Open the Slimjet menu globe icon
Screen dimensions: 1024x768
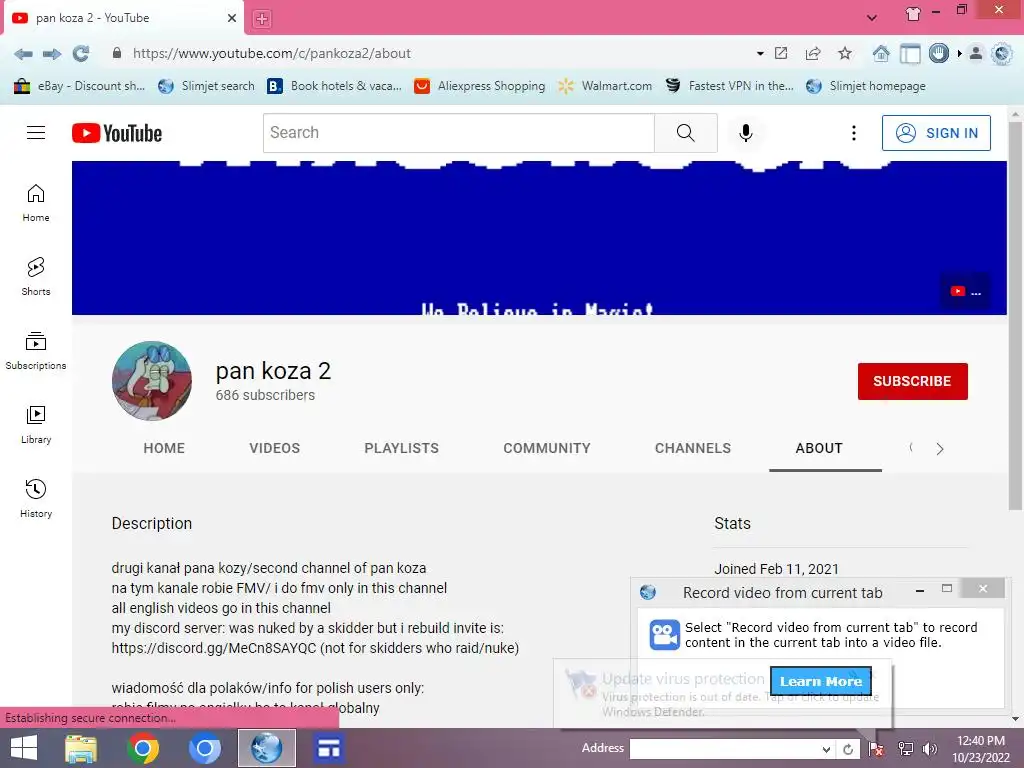[1002, 53]
